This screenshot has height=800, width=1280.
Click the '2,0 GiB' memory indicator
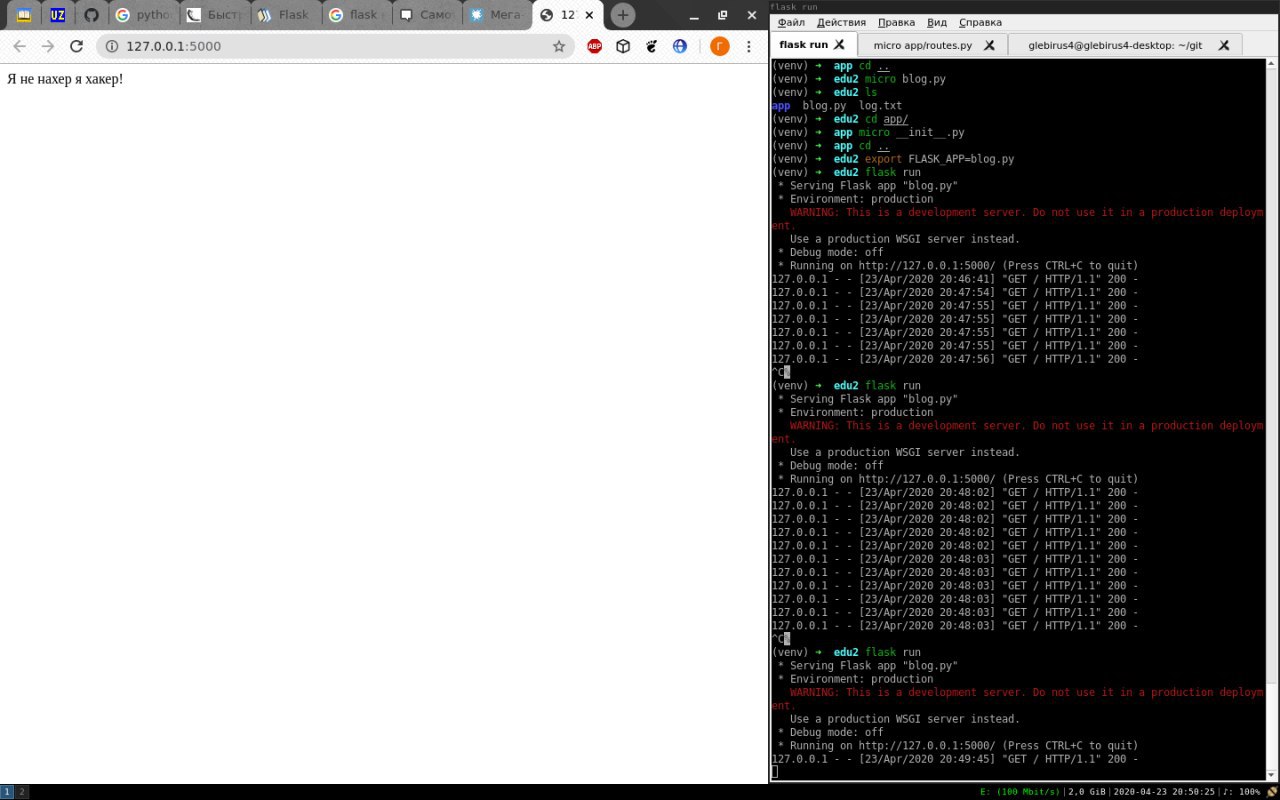1088,792
